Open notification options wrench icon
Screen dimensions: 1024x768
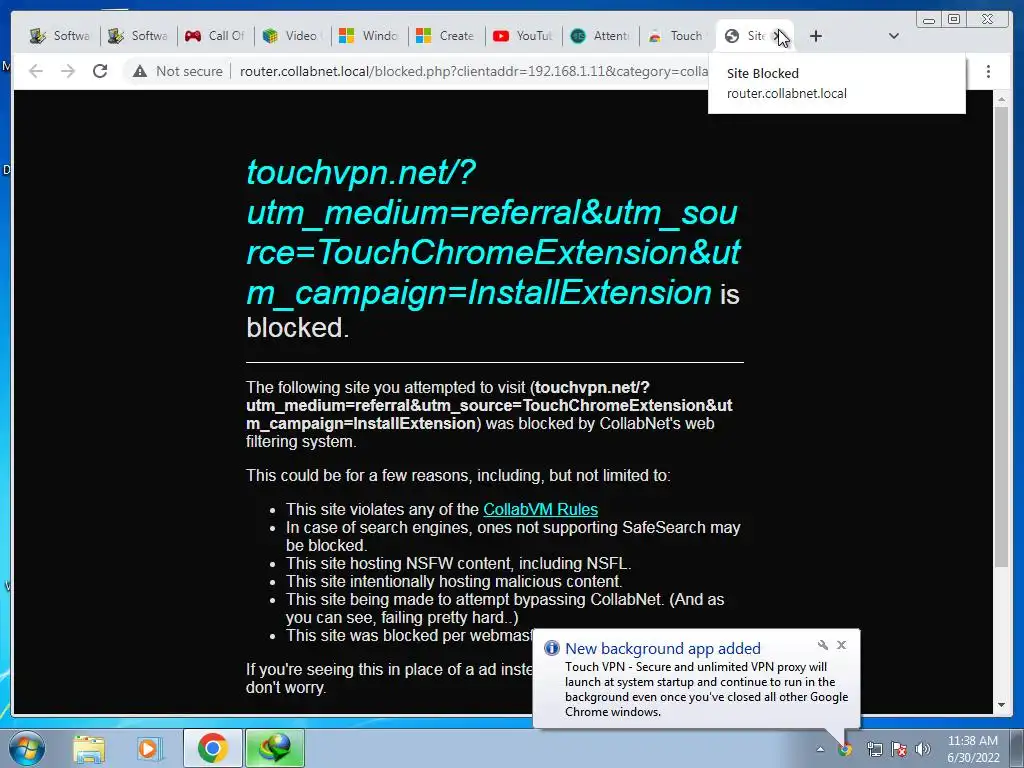[823, 645]
